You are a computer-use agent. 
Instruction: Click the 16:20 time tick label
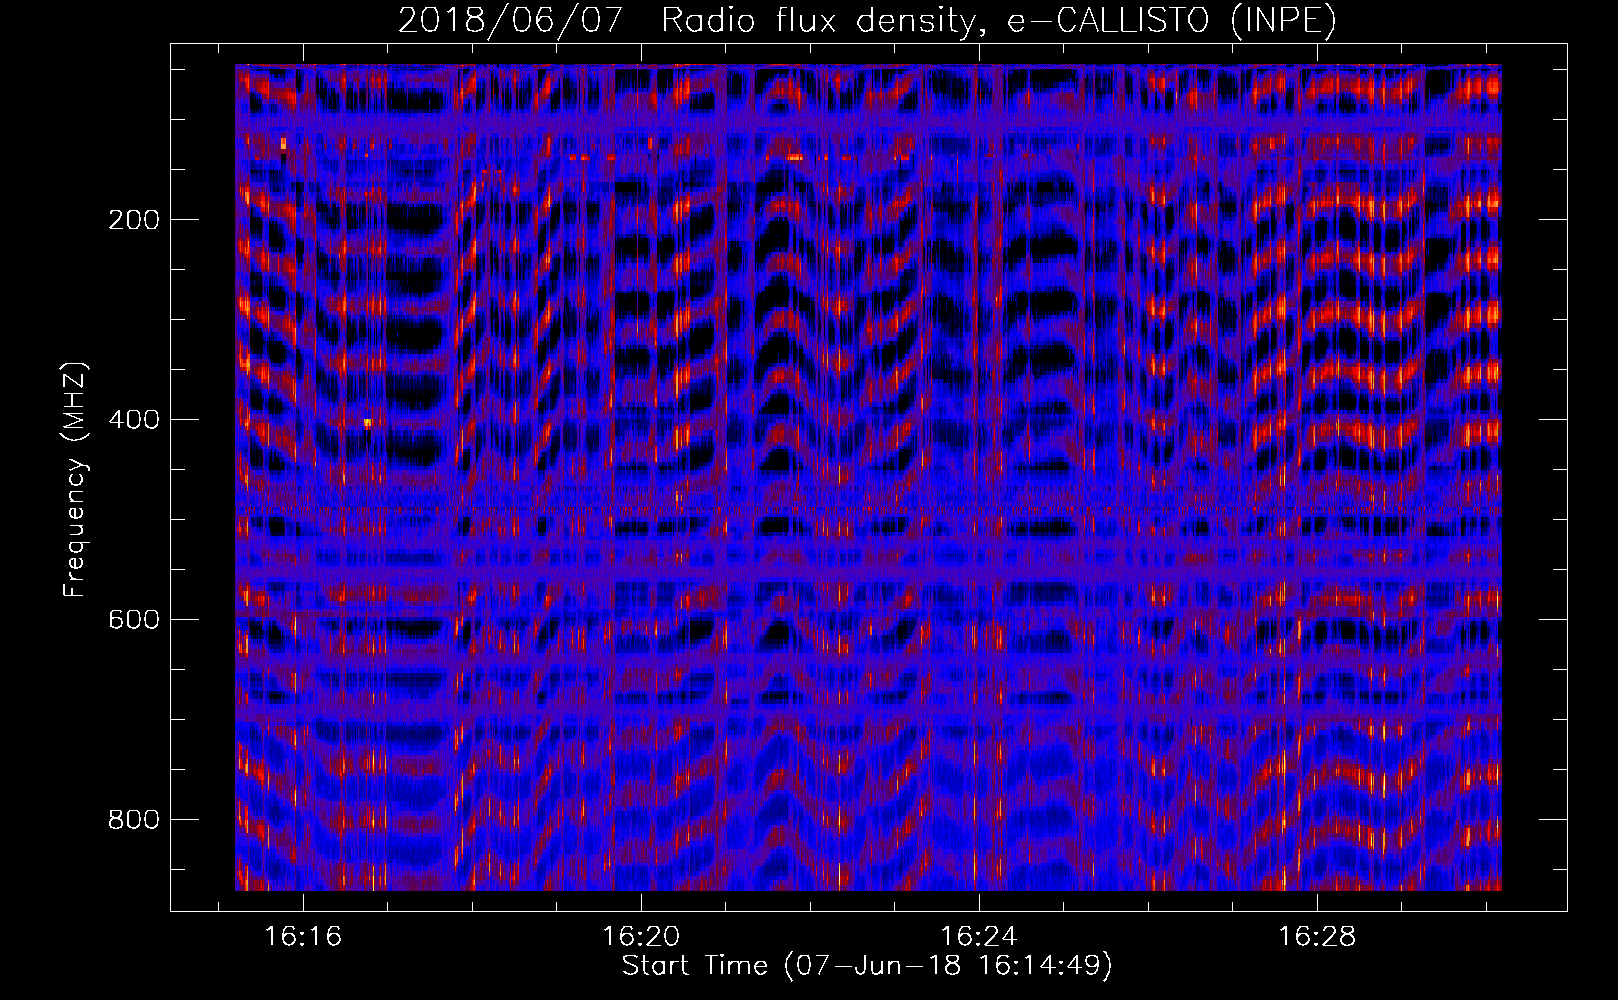click(x=641, y=937)
